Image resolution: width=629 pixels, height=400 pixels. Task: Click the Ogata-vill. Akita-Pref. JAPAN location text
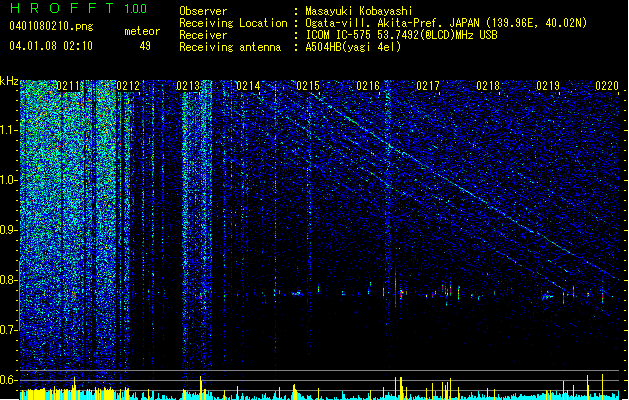click(x=446, y=23)
